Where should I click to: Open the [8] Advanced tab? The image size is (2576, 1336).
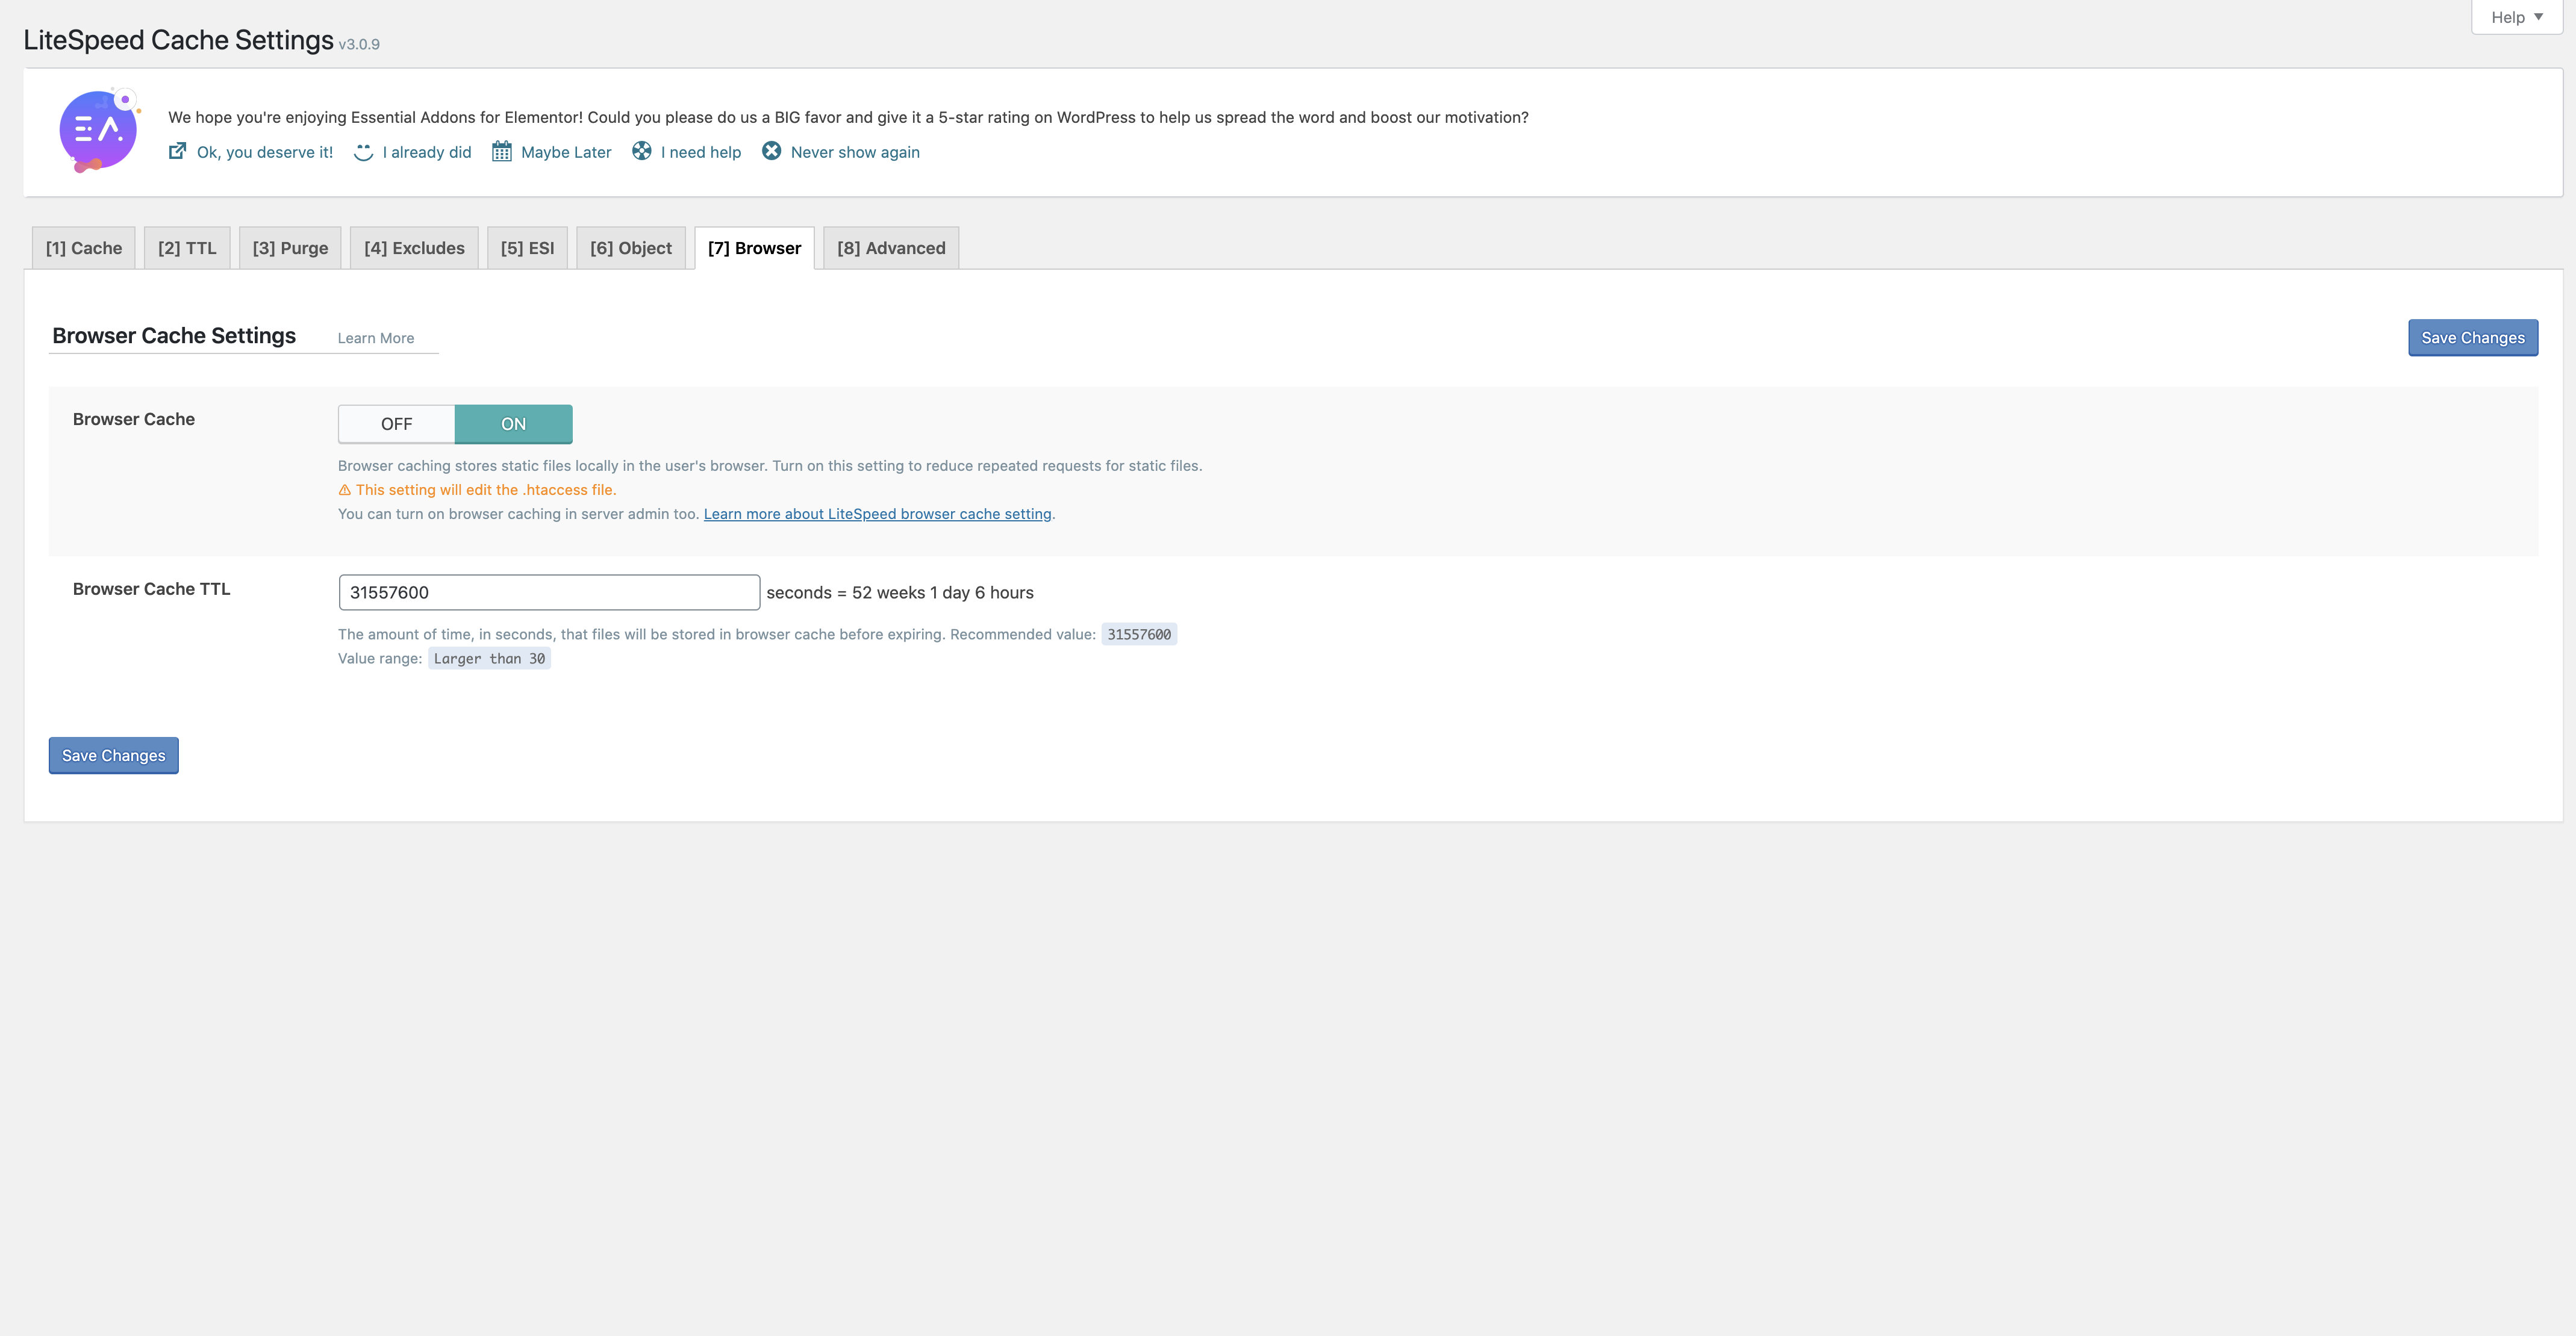[x=890, y=248]
